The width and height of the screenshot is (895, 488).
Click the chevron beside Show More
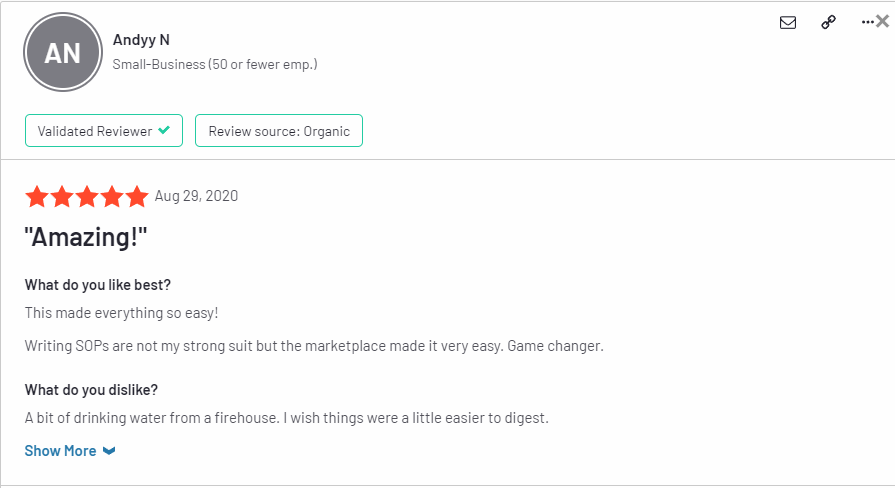pos(109,451)
